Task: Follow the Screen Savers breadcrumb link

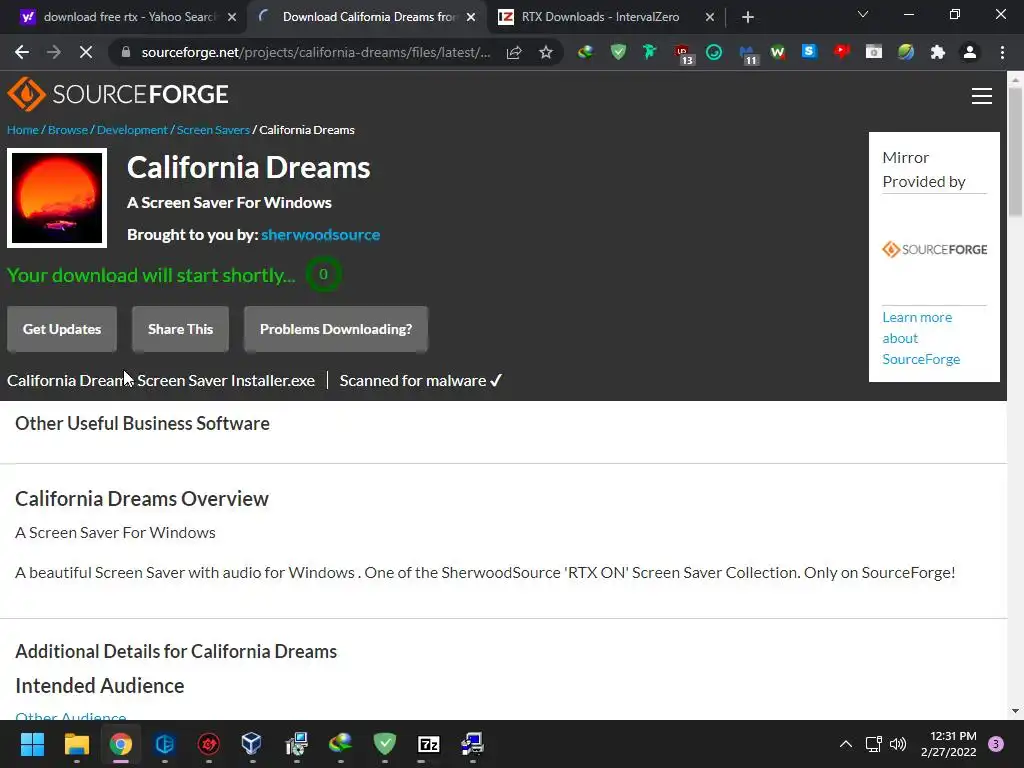Action: point(213,129)
